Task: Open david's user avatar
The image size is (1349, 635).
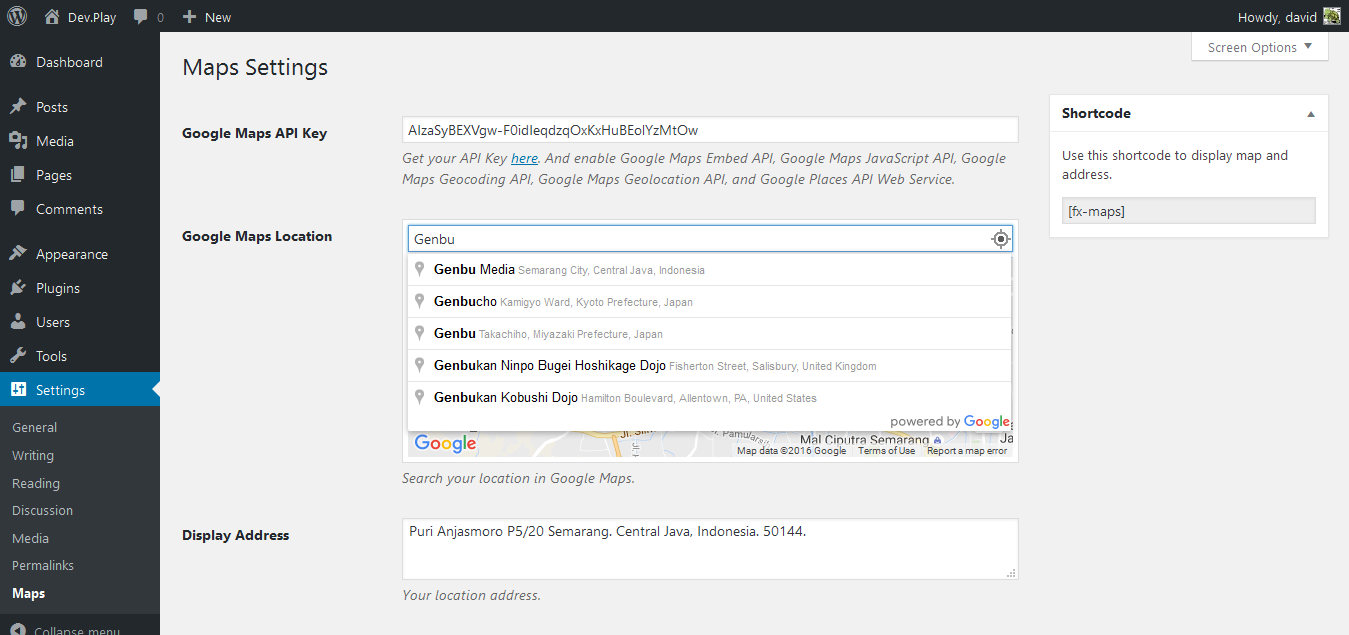Action: 1332,16
